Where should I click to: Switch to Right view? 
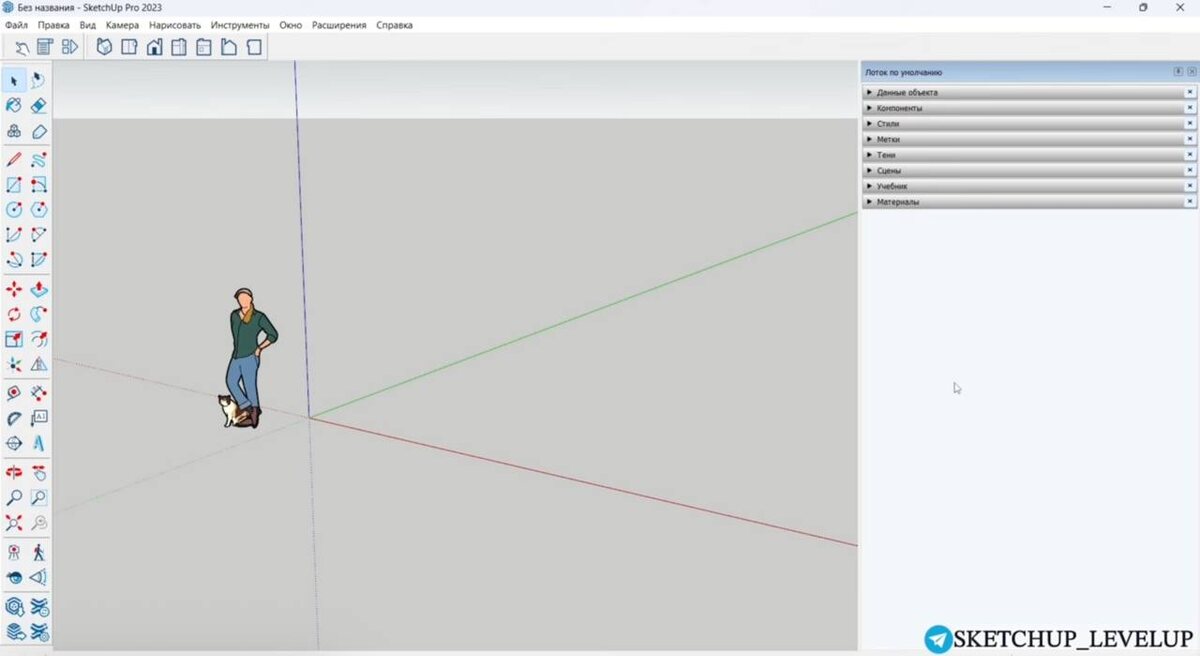pos(179,46)
